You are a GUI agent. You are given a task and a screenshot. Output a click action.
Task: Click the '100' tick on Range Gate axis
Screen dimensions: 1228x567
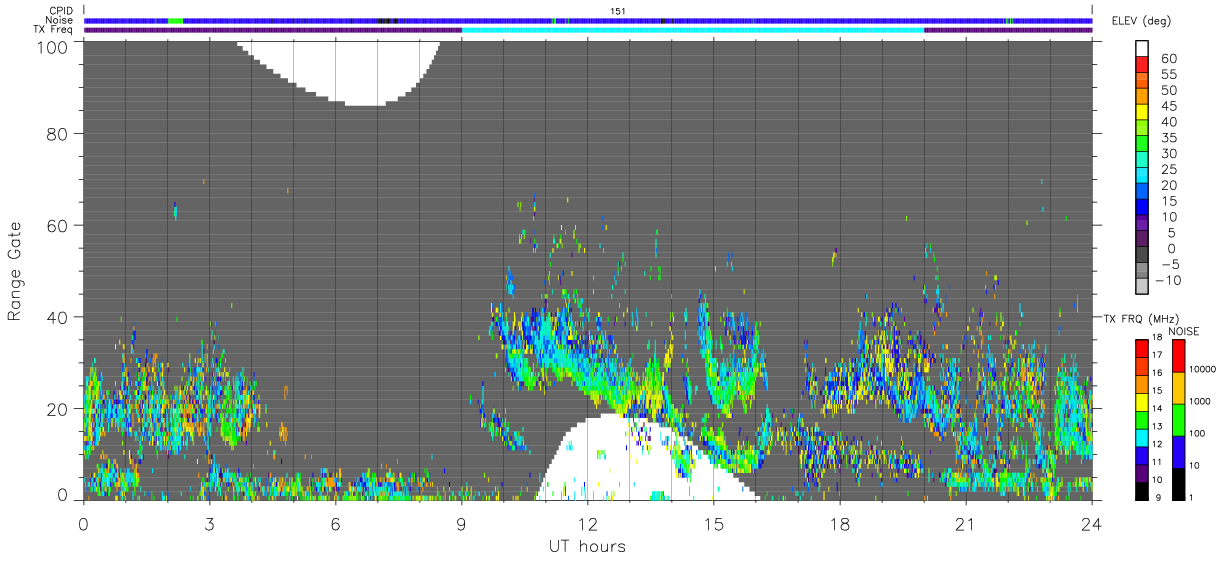point(51,47)
